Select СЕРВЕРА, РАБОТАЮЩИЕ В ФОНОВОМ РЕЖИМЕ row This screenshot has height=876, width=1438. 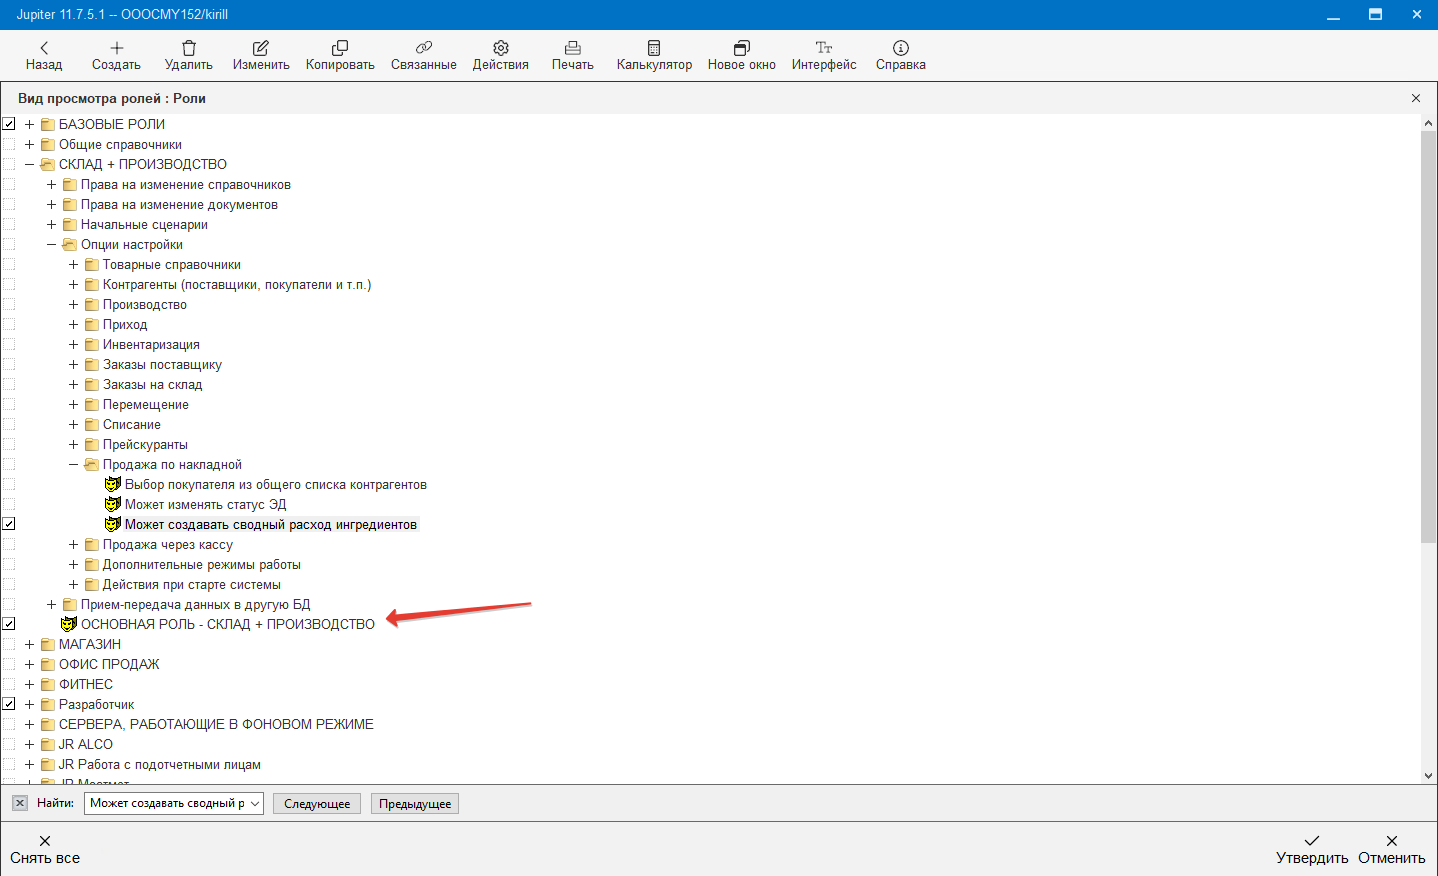[216, 724]
